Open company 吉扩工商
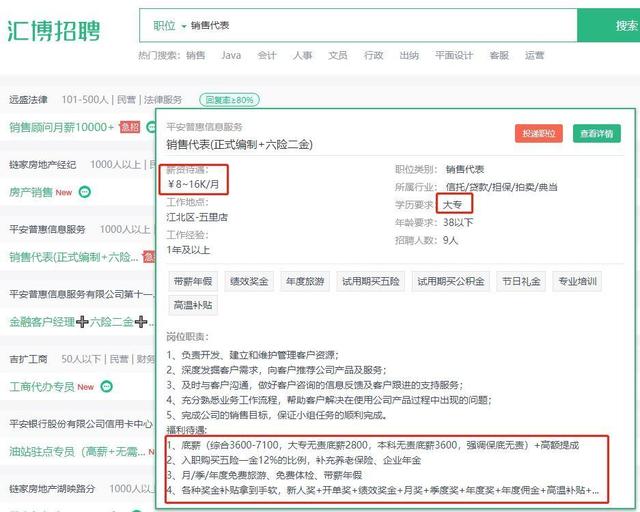 [28, 359]
